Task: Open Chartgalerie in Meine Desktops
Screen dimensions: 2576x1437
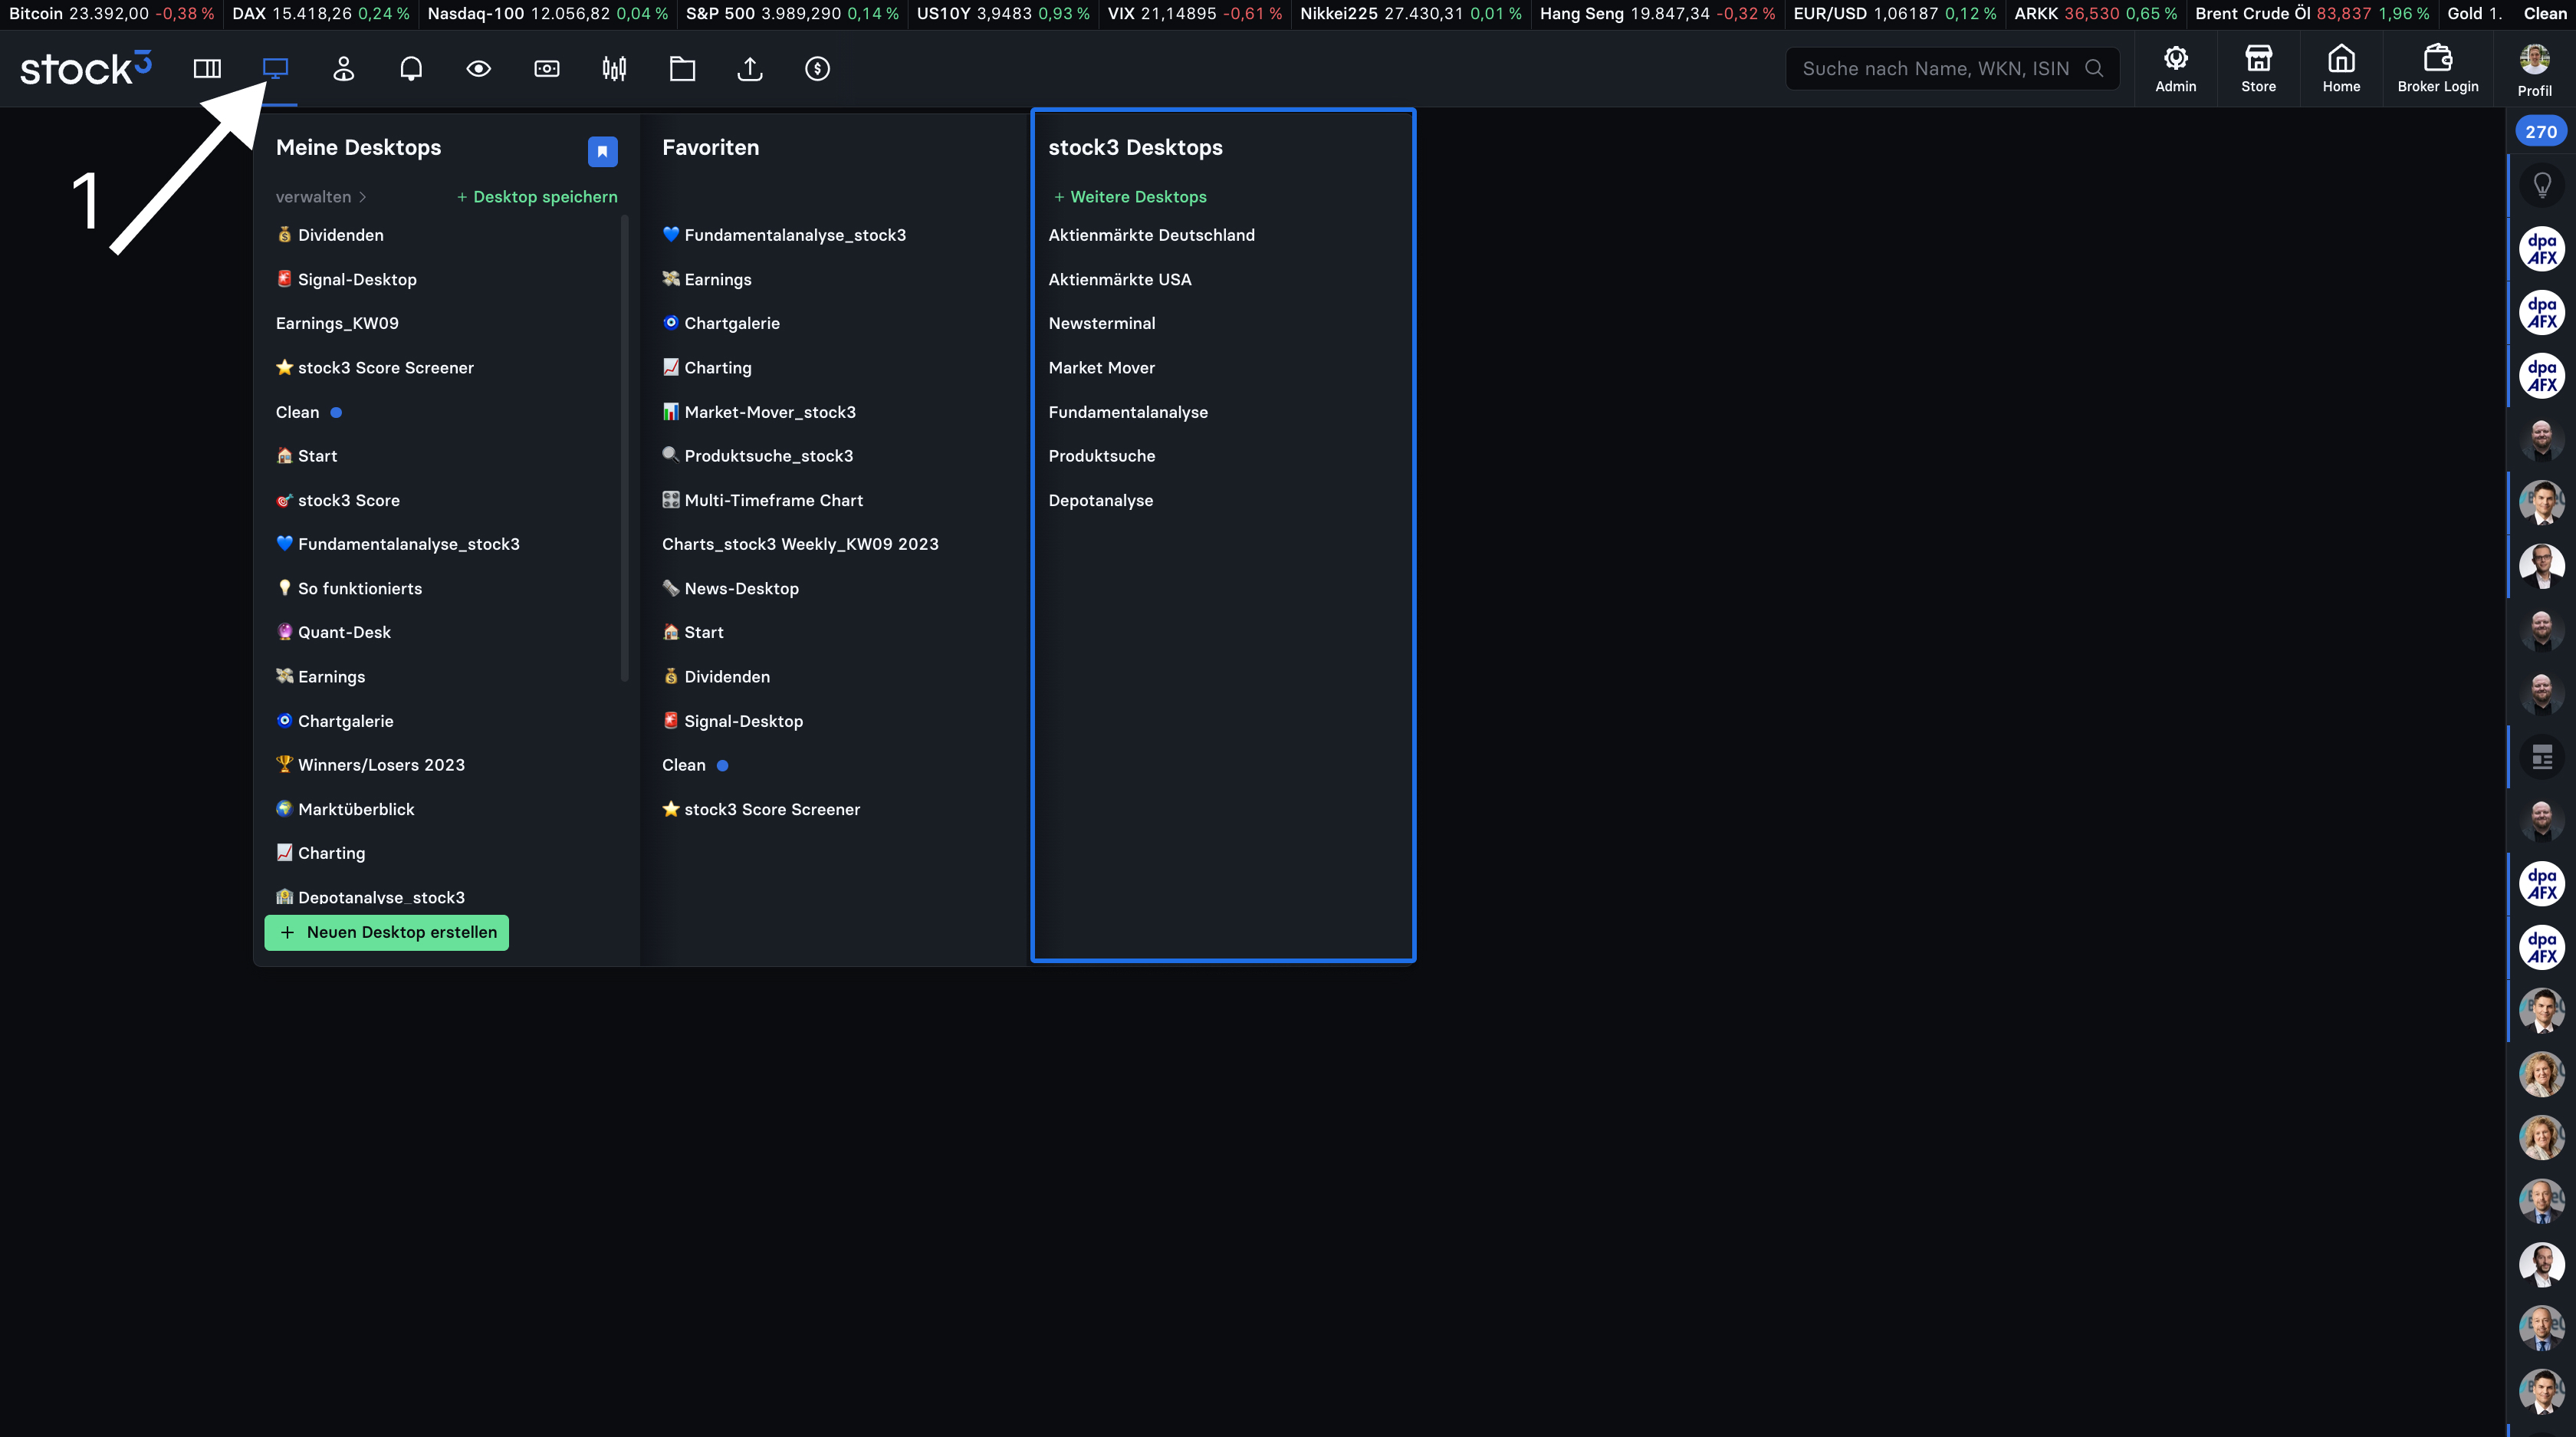Action: tap(335, 721)
